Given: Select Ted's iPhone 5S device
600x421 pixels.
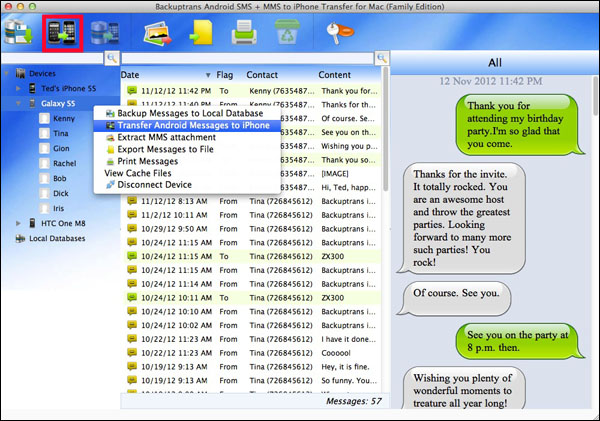Looking at the screenshot, I should [68, 88].
